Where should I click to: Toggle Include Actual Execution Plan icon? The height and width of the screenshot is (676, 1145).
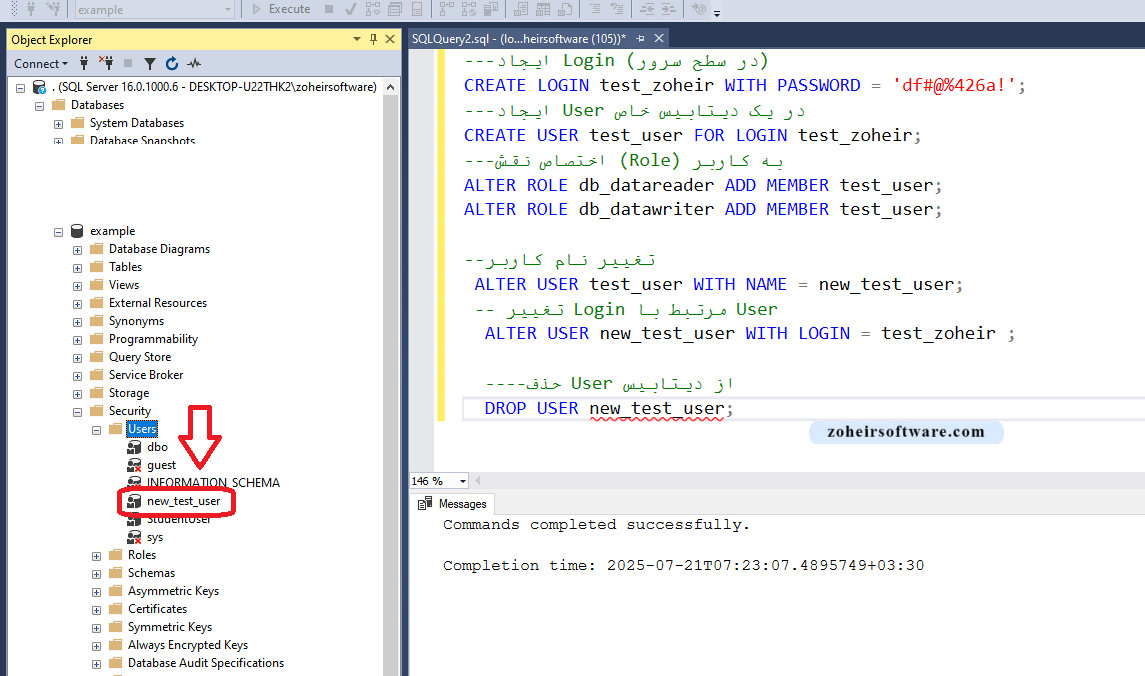(x=446, y=9)
